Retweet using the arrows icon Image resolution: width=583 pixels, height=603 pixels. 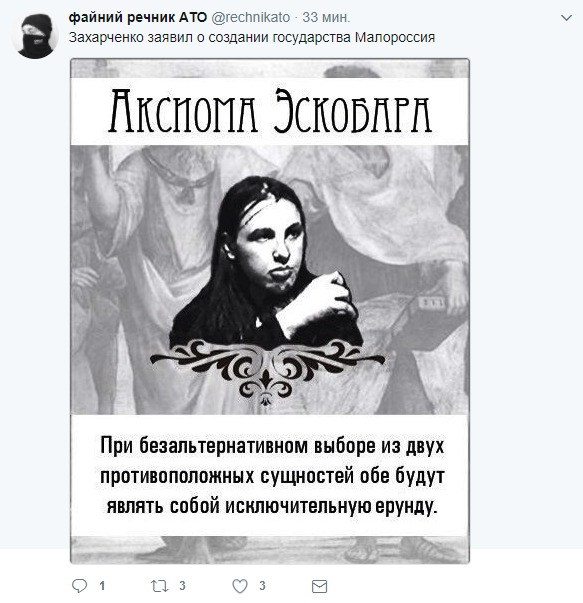coord(159,586)
